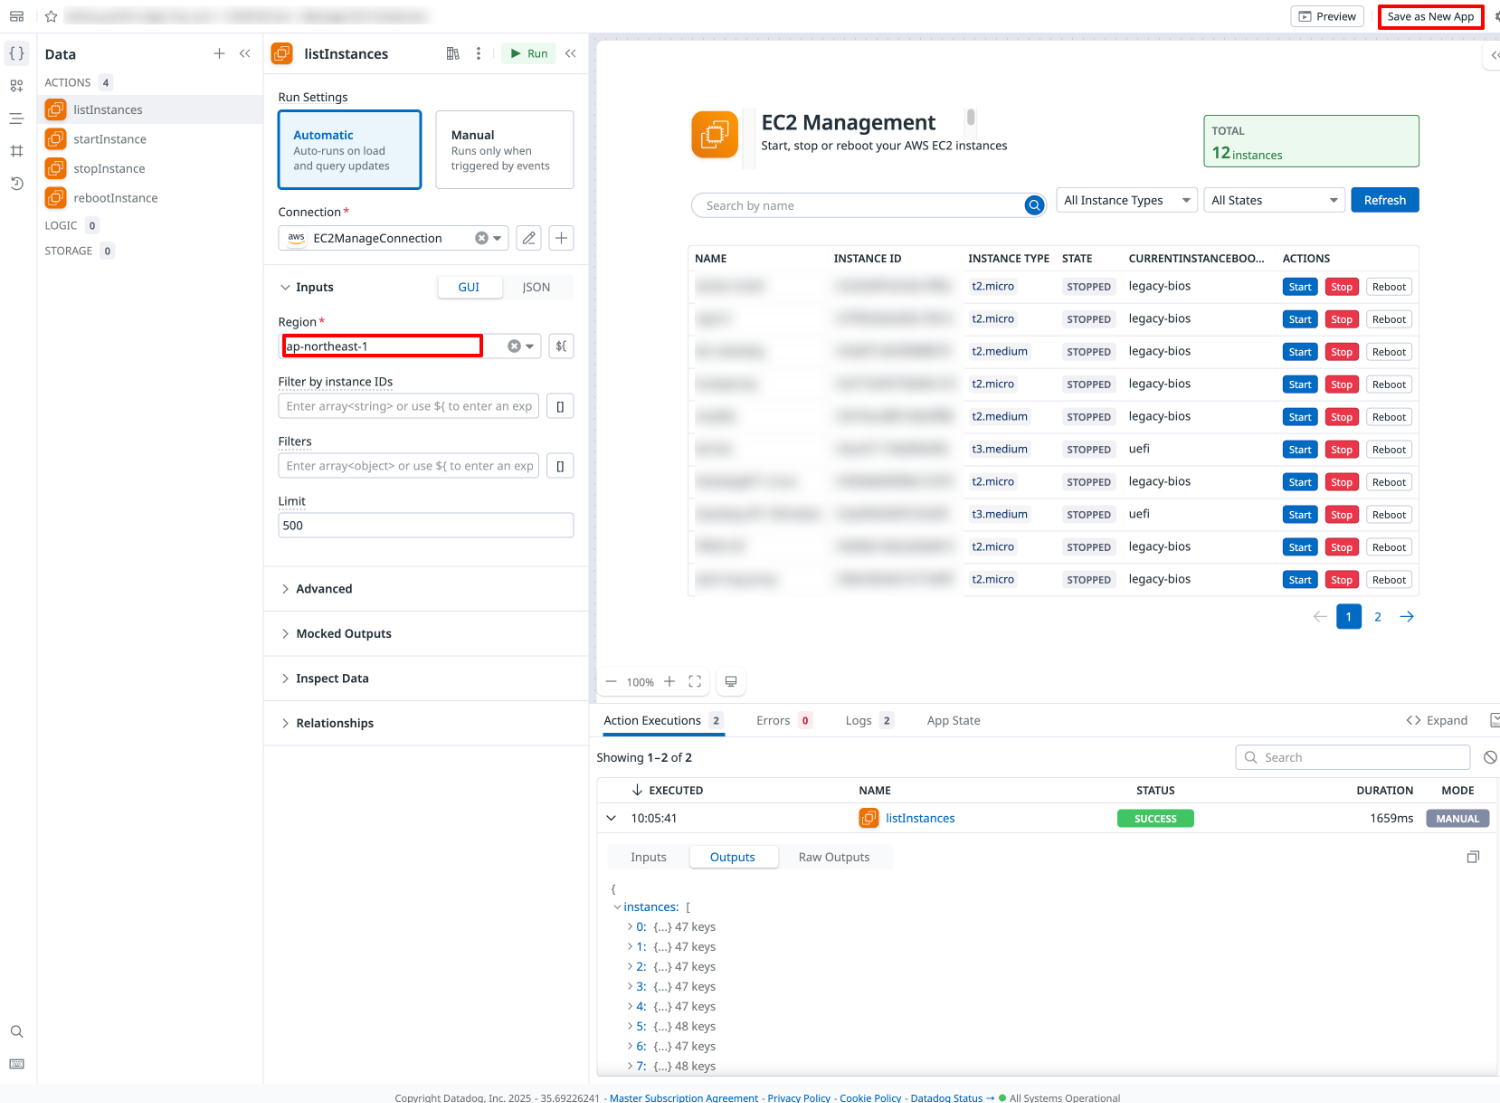Image resolution: width=1500 pixels, height=1103 pixels.
Task: Click the search icon at sidebar bottom
Action: 17,1031
